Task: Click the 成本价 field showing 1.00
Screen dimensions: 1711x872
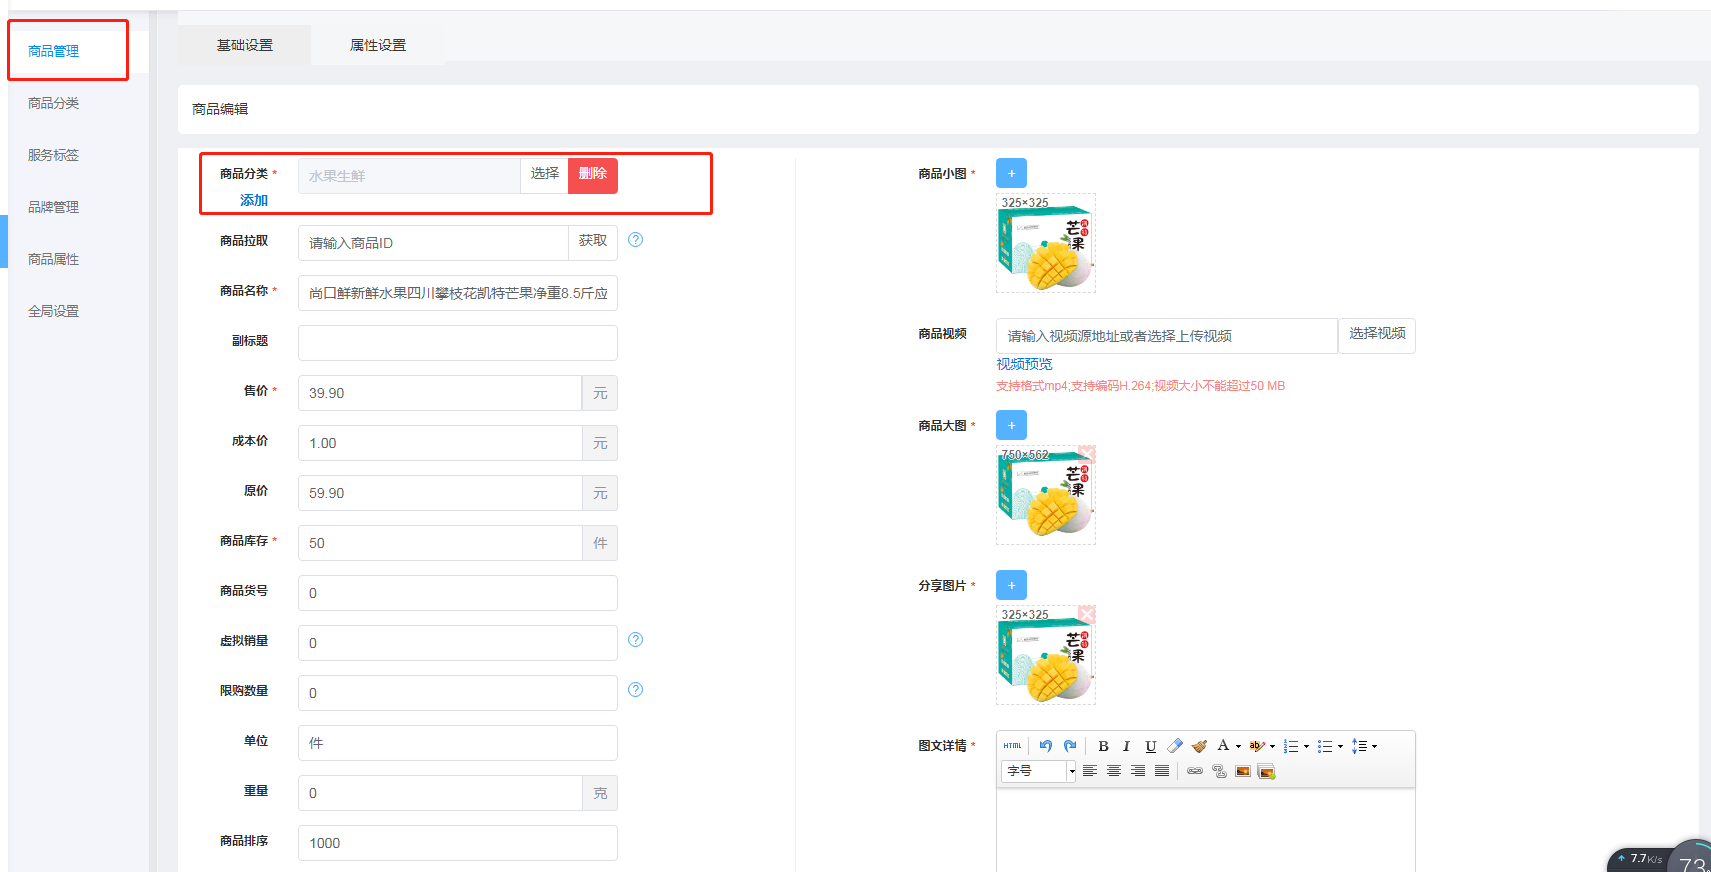Action: [440, 443]
